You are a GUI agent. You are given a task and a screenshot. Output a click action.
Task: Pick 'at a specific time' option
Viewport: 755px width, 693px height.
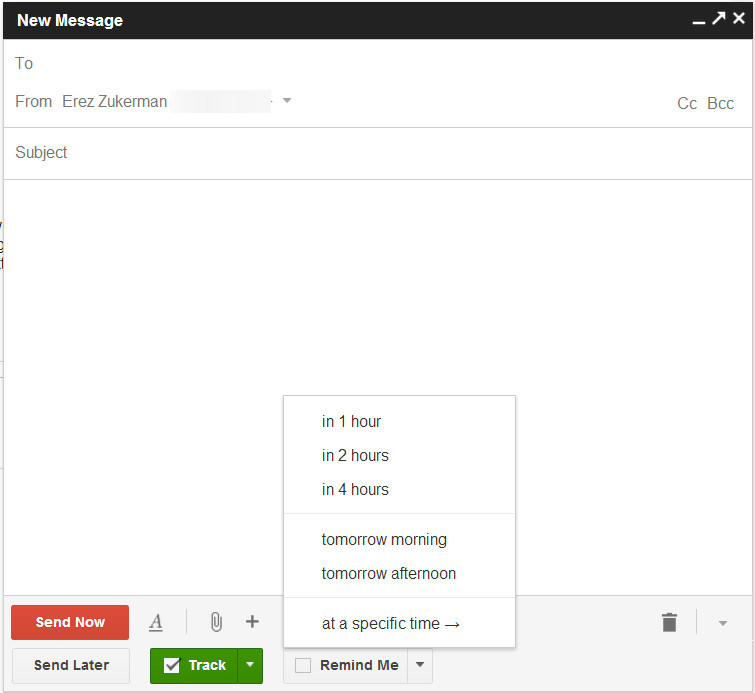click(390, 624)
